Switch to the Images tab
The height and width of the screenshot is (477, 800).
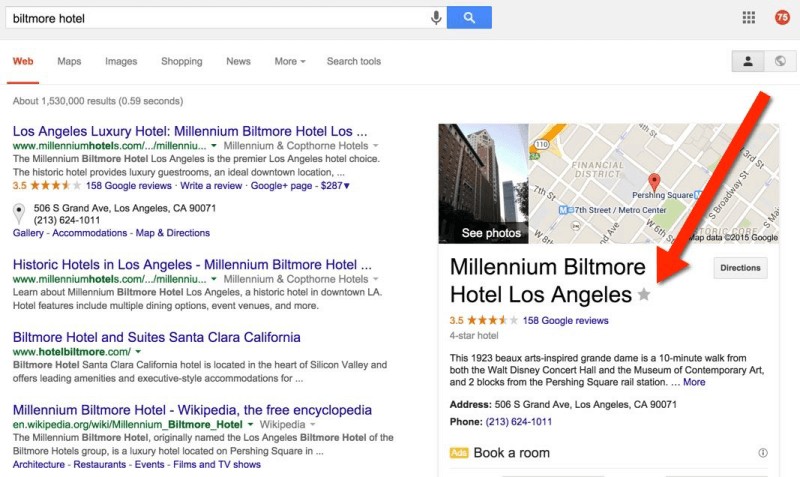121,62
